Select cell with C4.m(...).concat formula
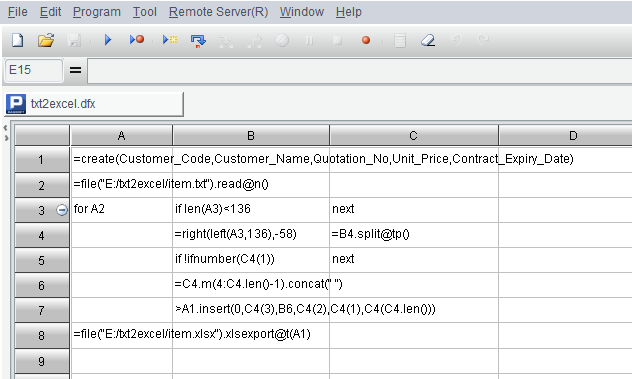This screenshot has height=379, width=632. 251,285
